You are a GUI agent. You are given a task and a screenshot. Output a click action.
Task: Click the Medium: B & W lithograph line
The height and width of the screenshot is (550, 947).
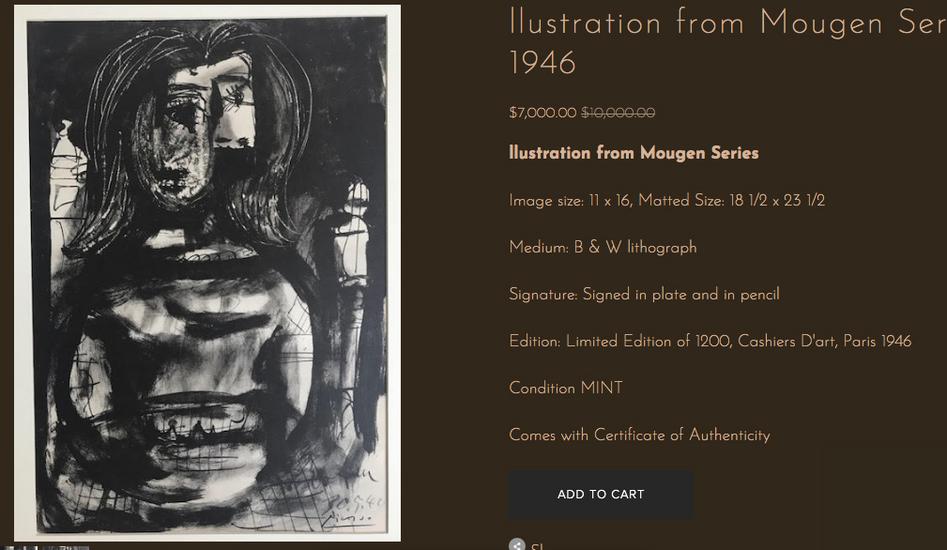pos(603,248)
